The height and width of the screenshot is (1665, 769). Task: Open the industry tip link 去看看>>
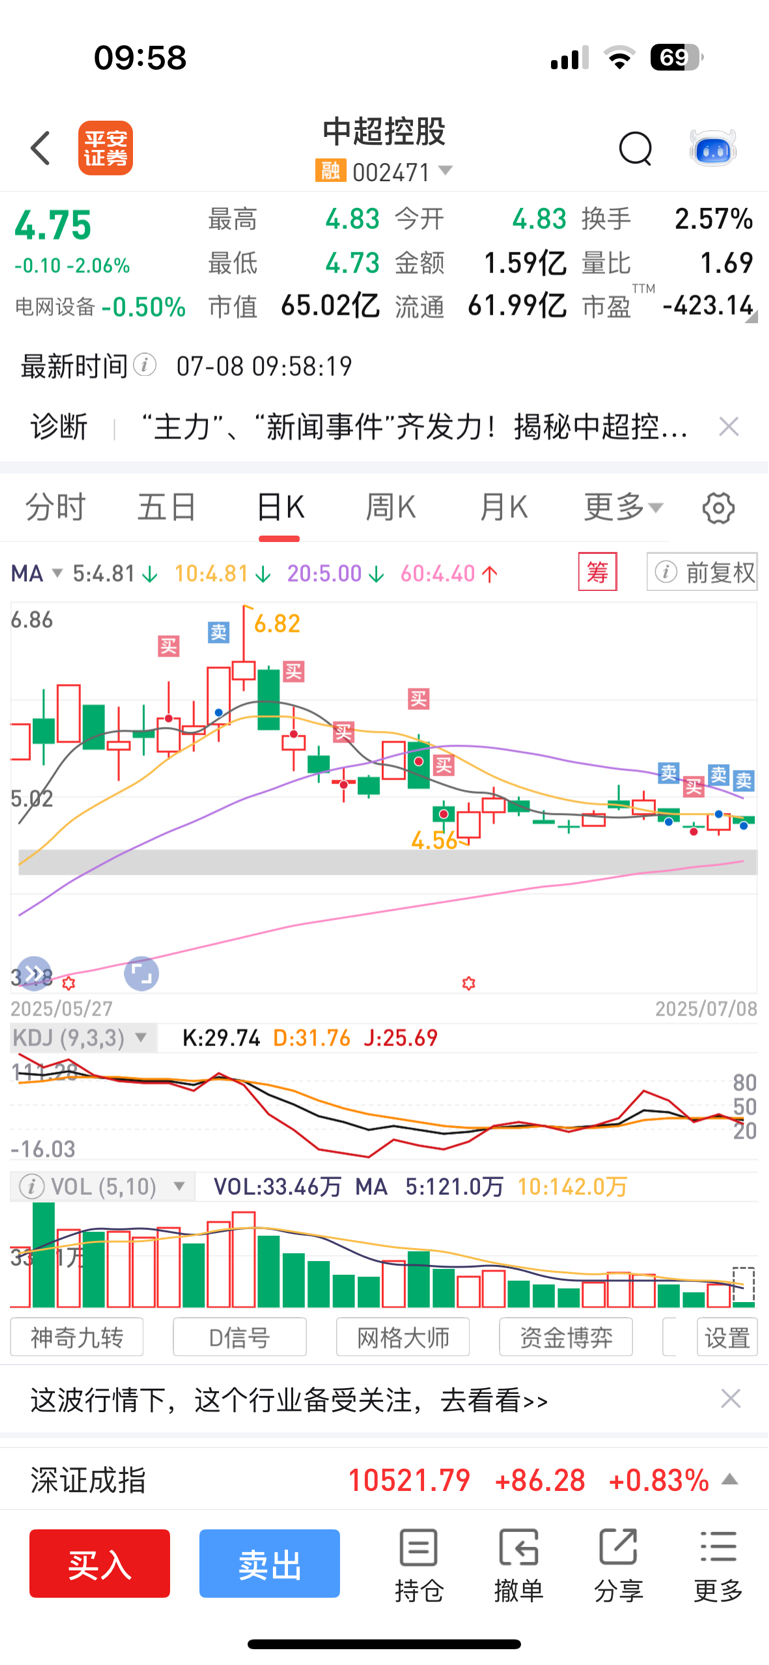[495, 1400]
